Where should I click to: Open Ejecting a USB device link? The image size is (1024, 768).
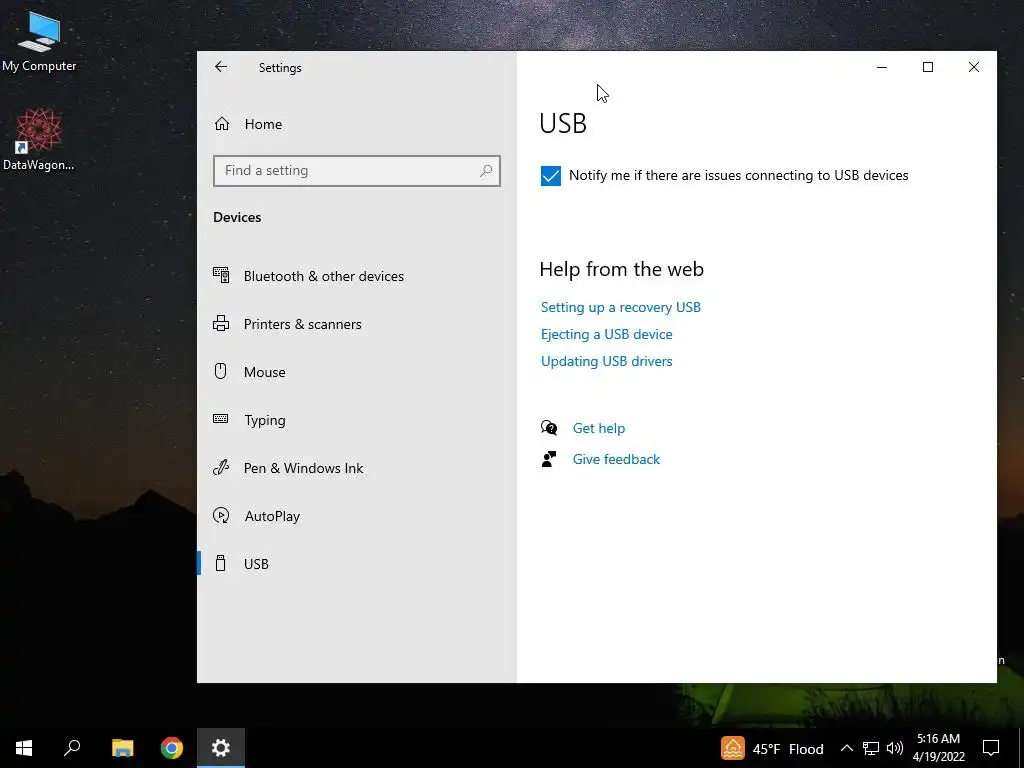click(x=606, y=334)
